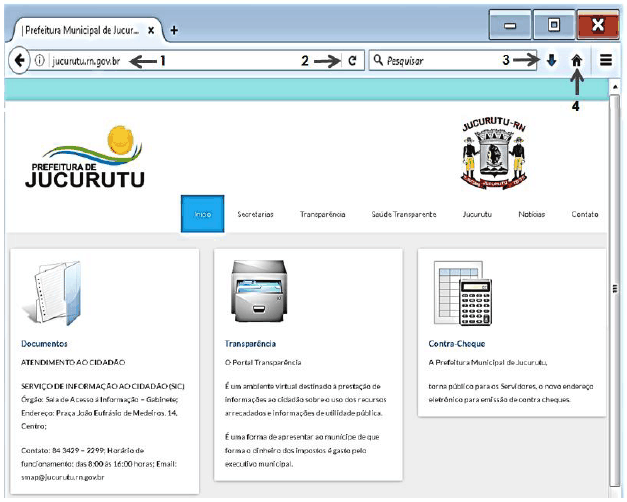Go to the browser home page icon
Viewport: 627px width, 502px height.
coord(577,60)
